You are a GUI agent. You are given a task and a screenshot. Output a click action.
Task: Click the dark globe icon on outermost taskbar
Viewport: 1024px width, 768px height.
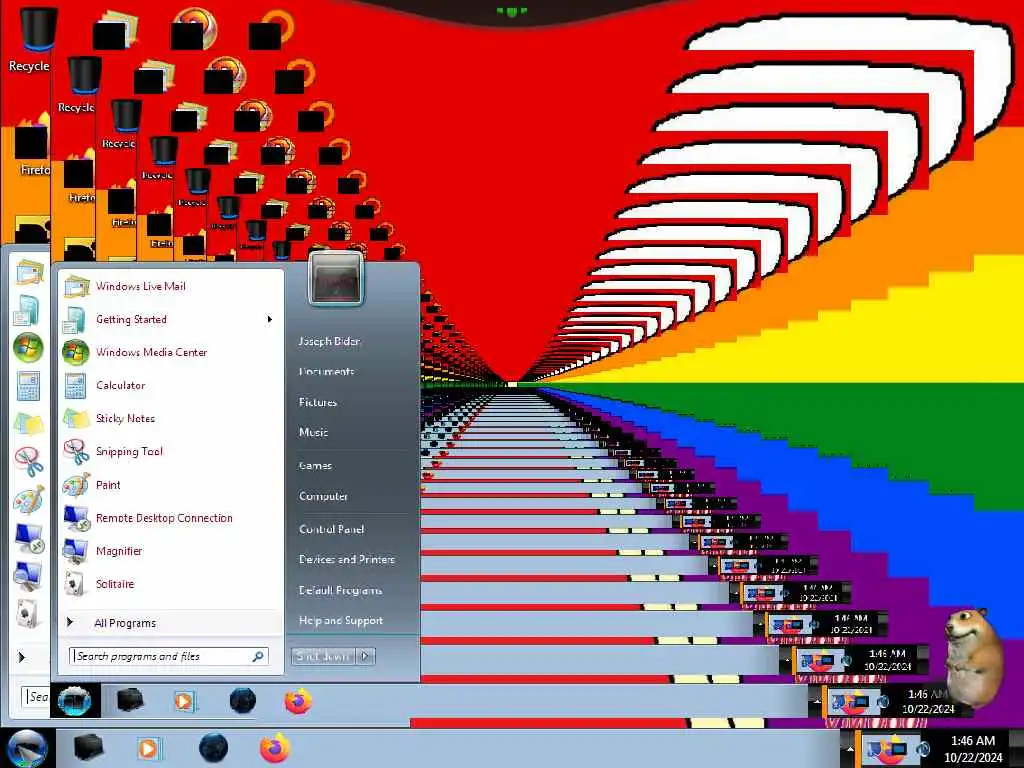213,748
